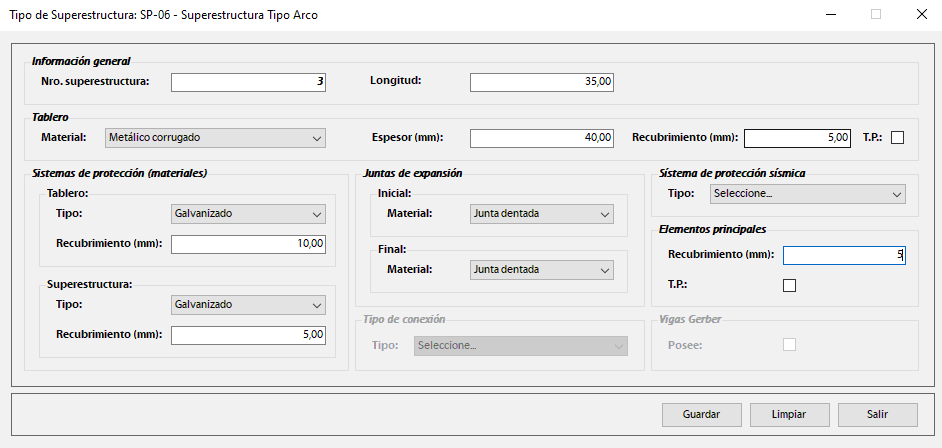Viewport: 942px width, 448px height.
Task: Expand Inicial joint Material dropdown
Action: (541, 214)
